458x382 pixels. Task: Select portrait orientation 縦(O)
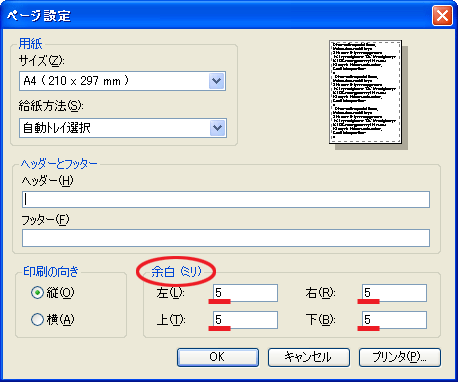(53, 293)
